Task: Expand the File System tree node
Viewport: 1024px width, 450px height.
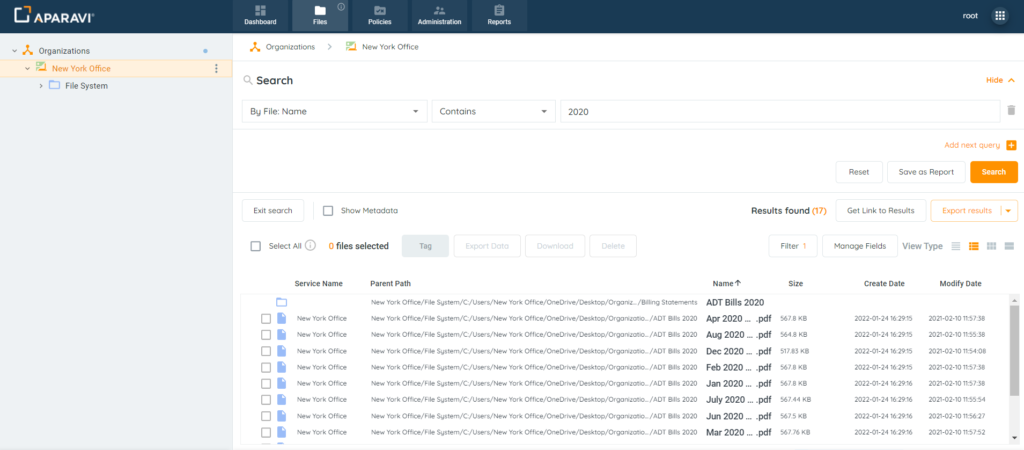Action: coord(41,86)
